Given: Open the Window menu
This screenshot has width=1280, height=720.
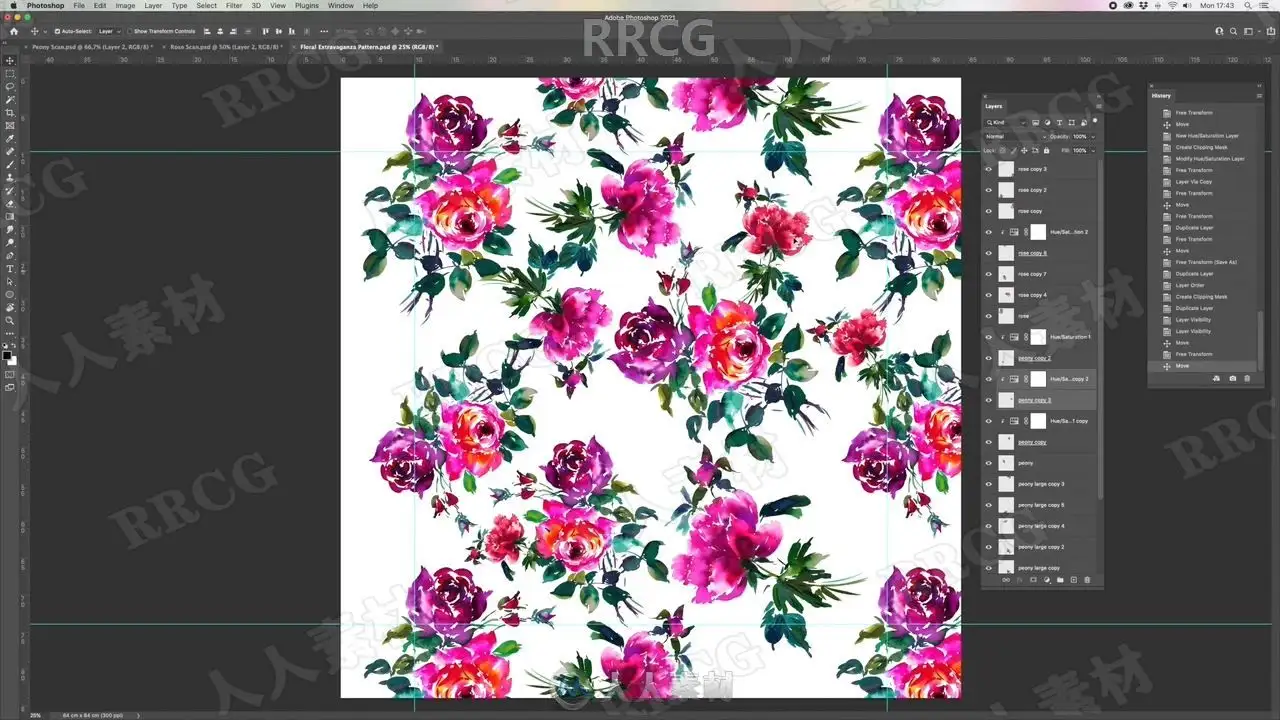Looking at the screenshot, I should 341,6.
